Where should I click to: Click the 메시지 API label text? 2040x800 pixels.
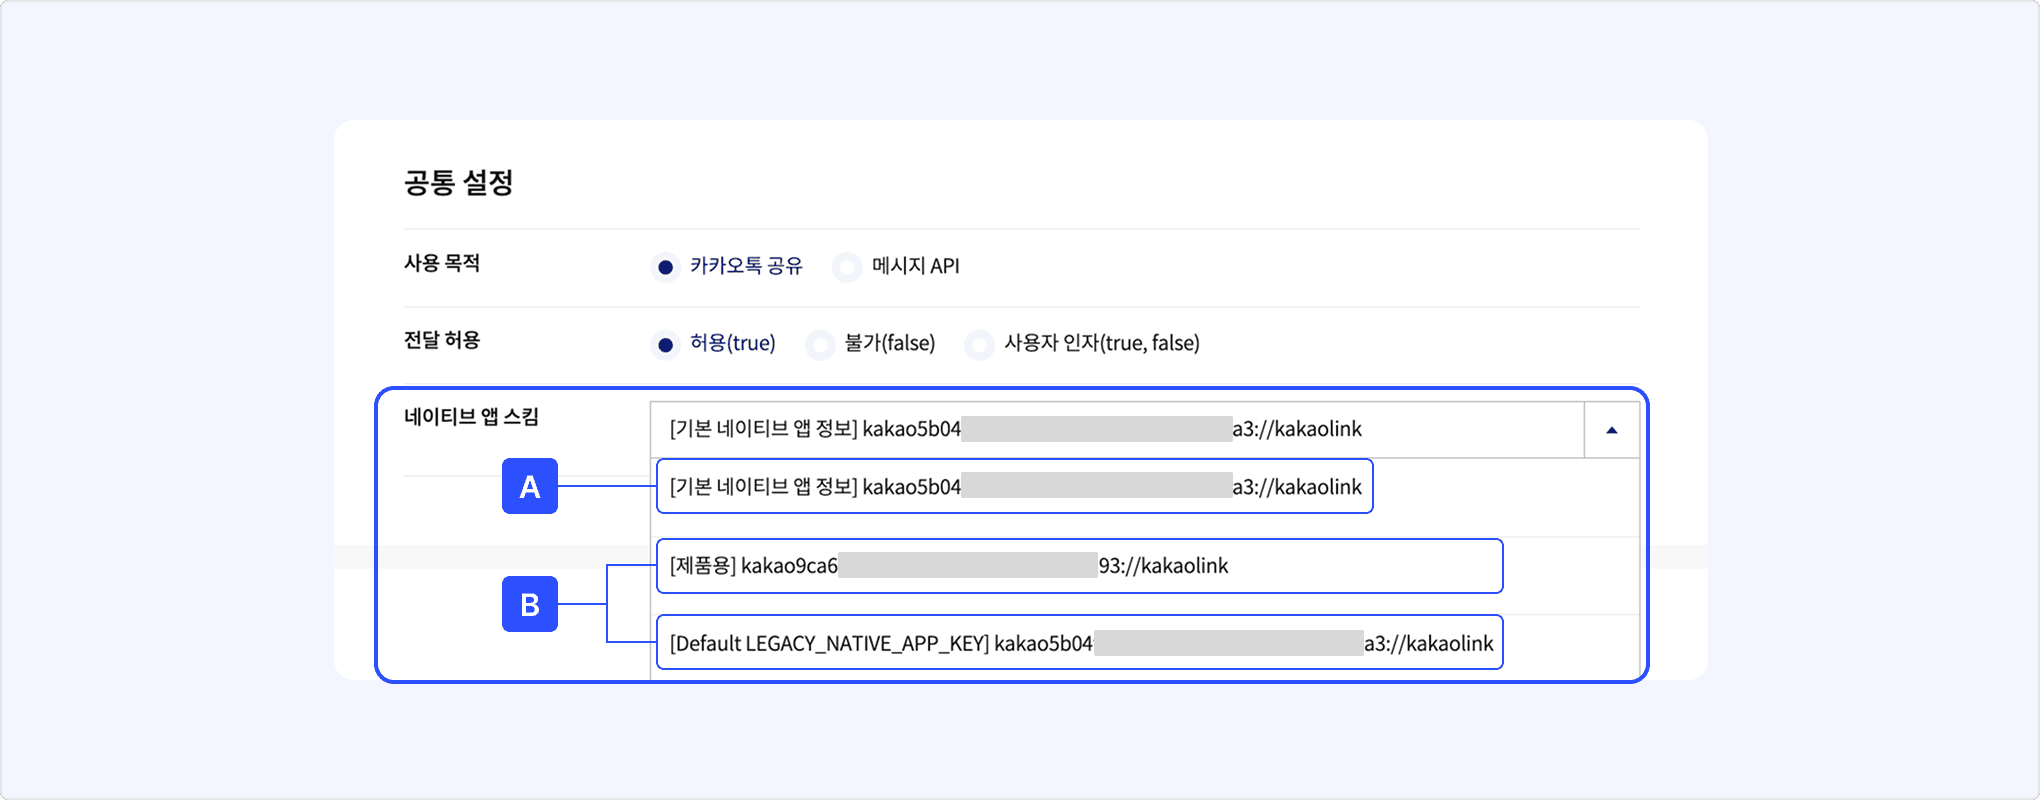(915, 266)
